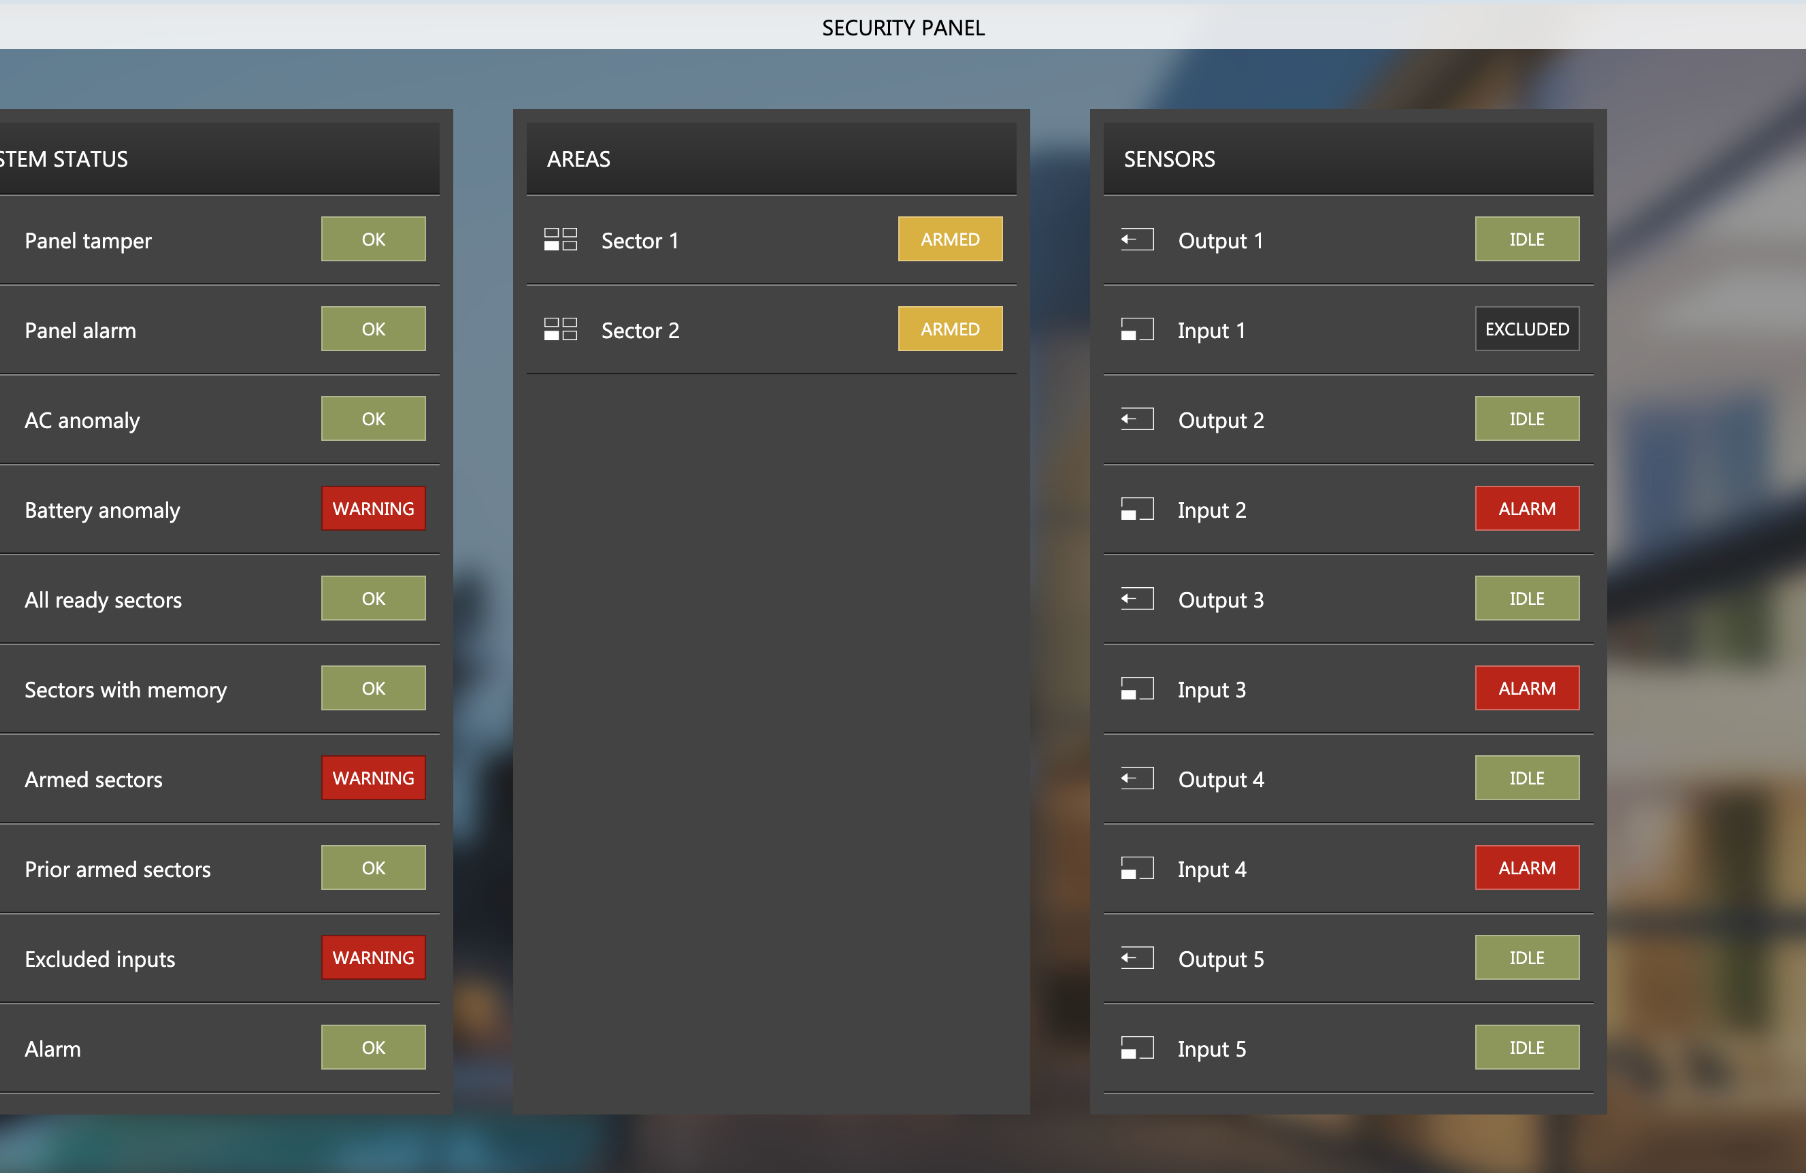The image size is (1806, 1173).
Task: Click the Output 5 sensor icon
Action: 1137,959
